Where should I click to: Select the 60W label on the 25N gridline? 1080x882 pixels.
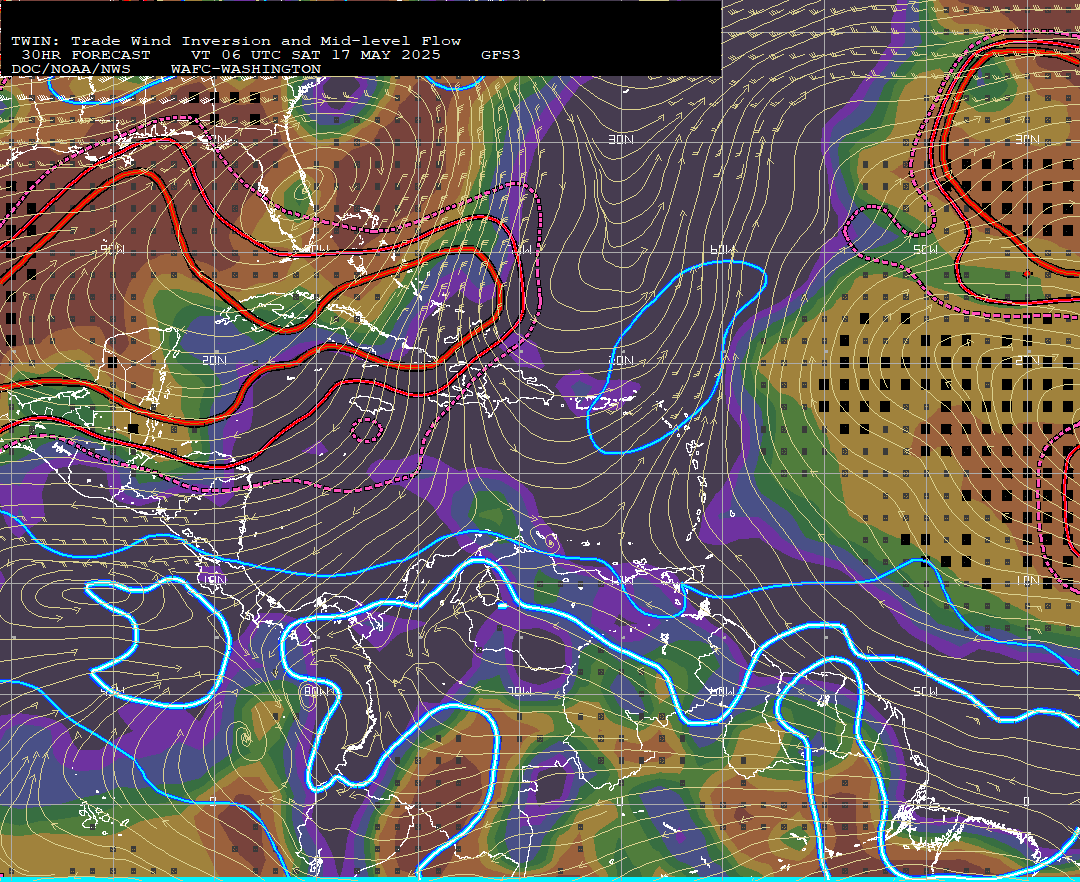pos(722,249)
